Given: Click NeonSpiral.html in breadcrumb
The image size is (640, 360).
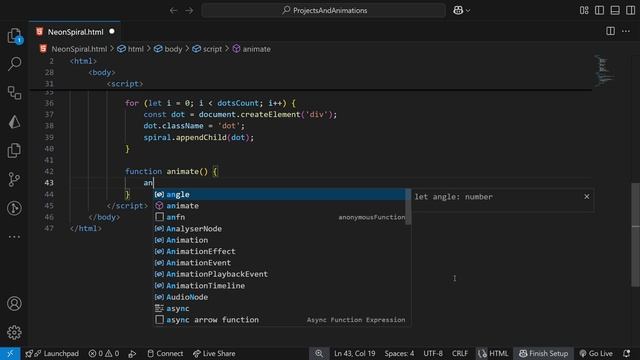Looking at the screenshot, I should click(79, 49).
